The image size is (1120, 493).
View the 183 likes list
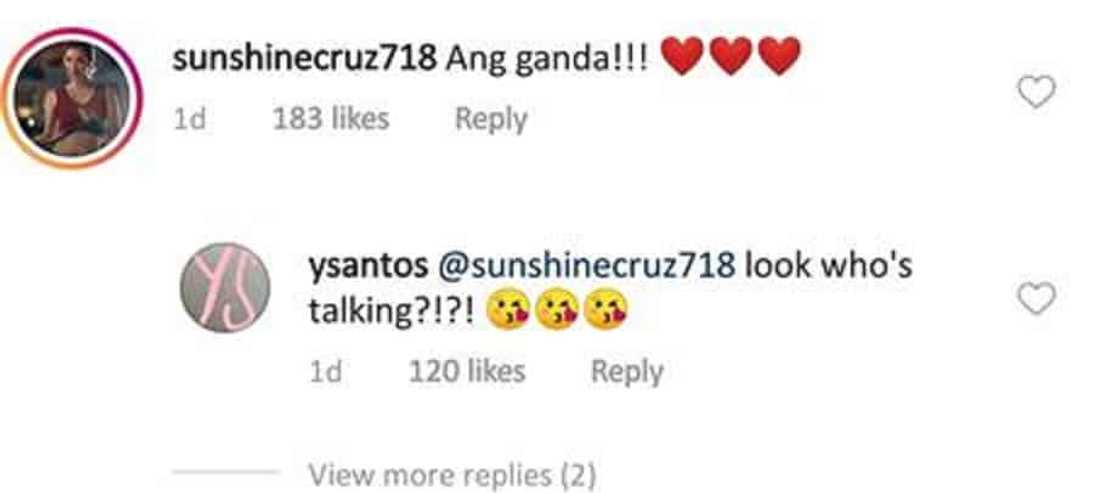(x=331, y=118)
